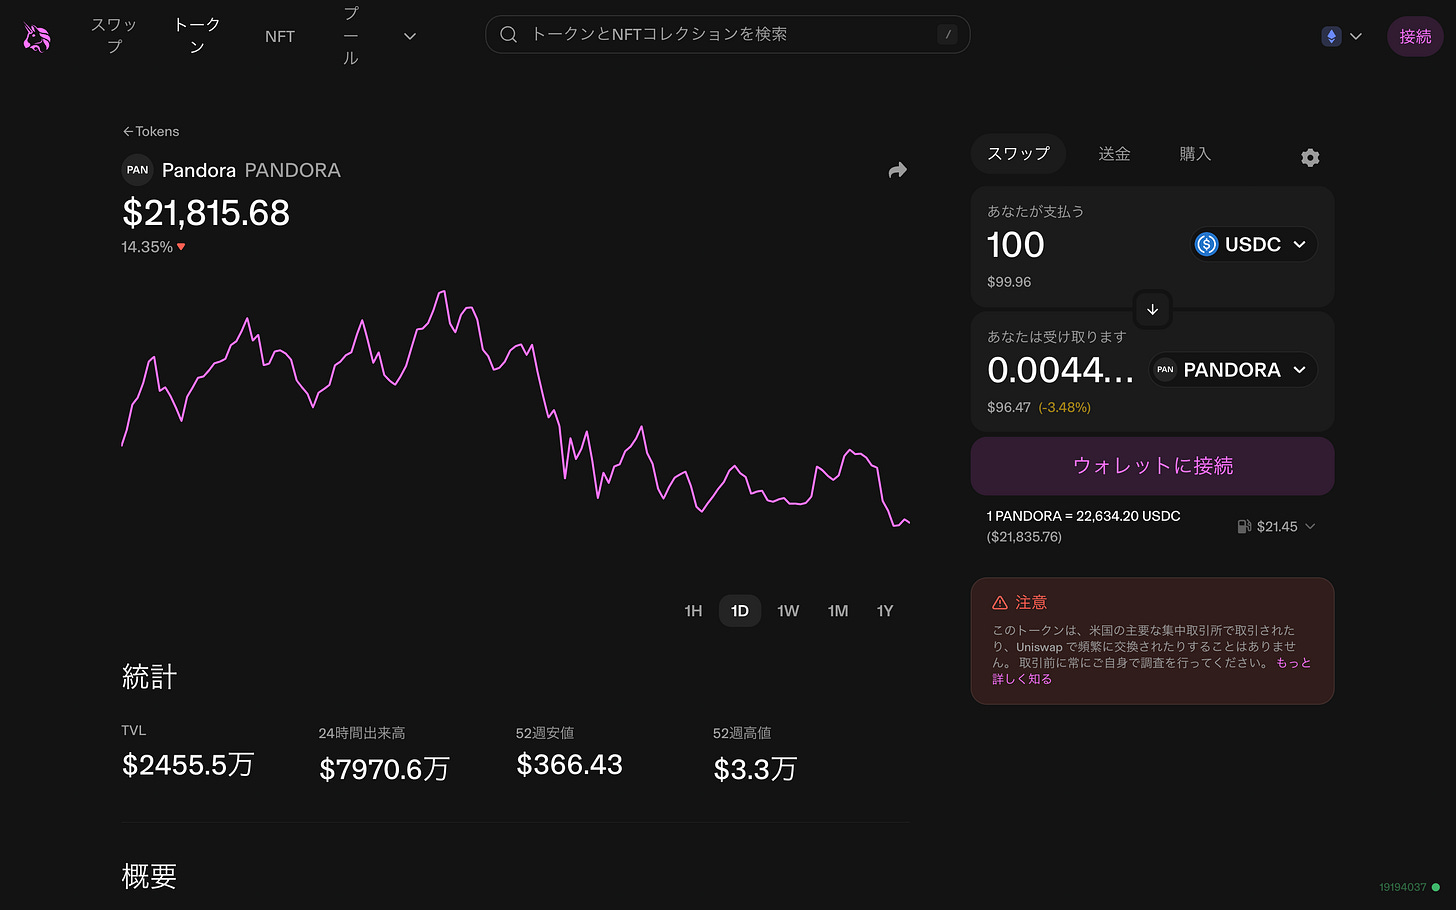Click the swap direction arrow button

click(x=1152, y=310)
